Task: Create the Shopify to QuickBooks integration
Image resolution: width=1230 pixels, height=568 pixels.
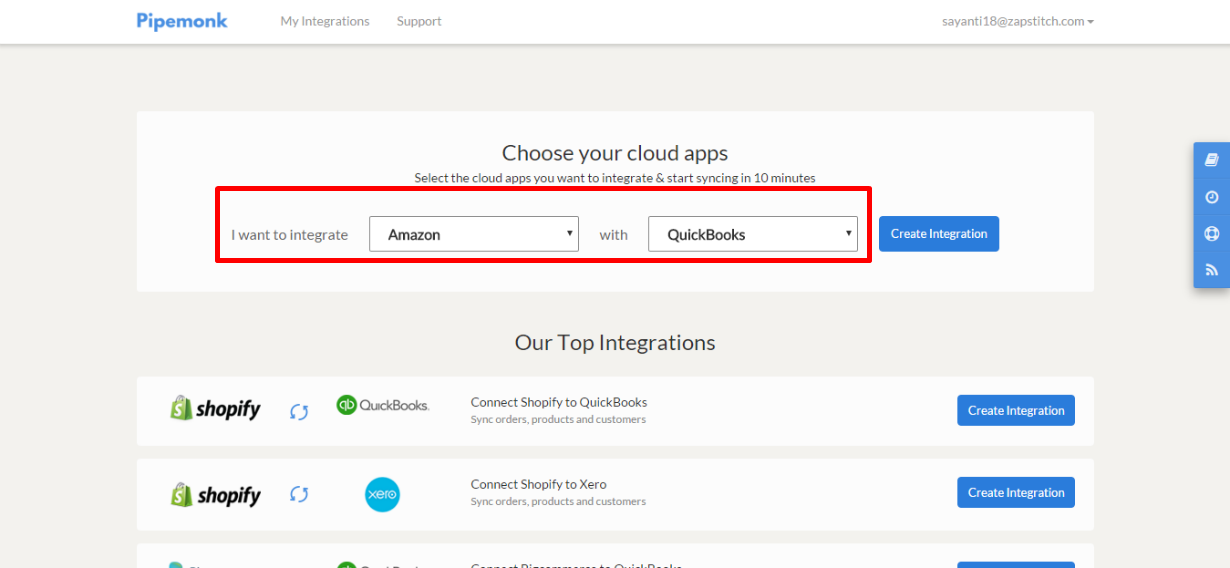Action: coord(1016,410)
